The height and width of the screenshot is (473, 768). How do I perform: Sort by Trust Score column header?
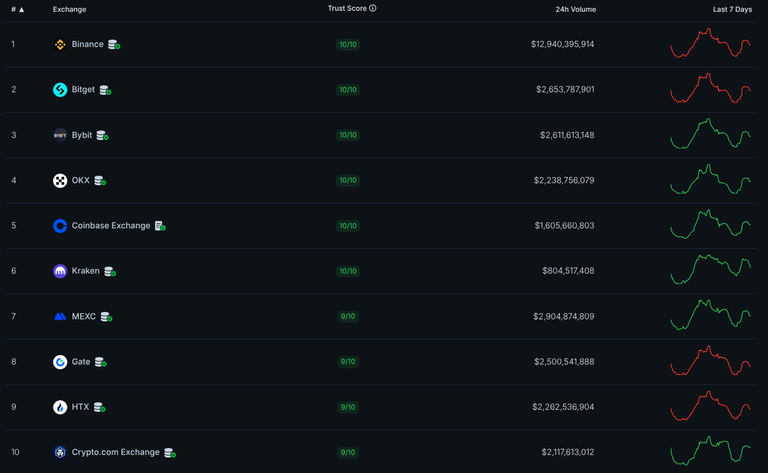(x=347, y=8)
